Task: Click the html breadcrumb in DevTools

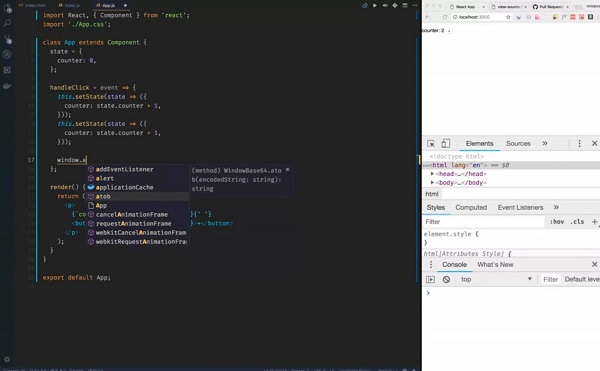Action: tap(432, 194)
